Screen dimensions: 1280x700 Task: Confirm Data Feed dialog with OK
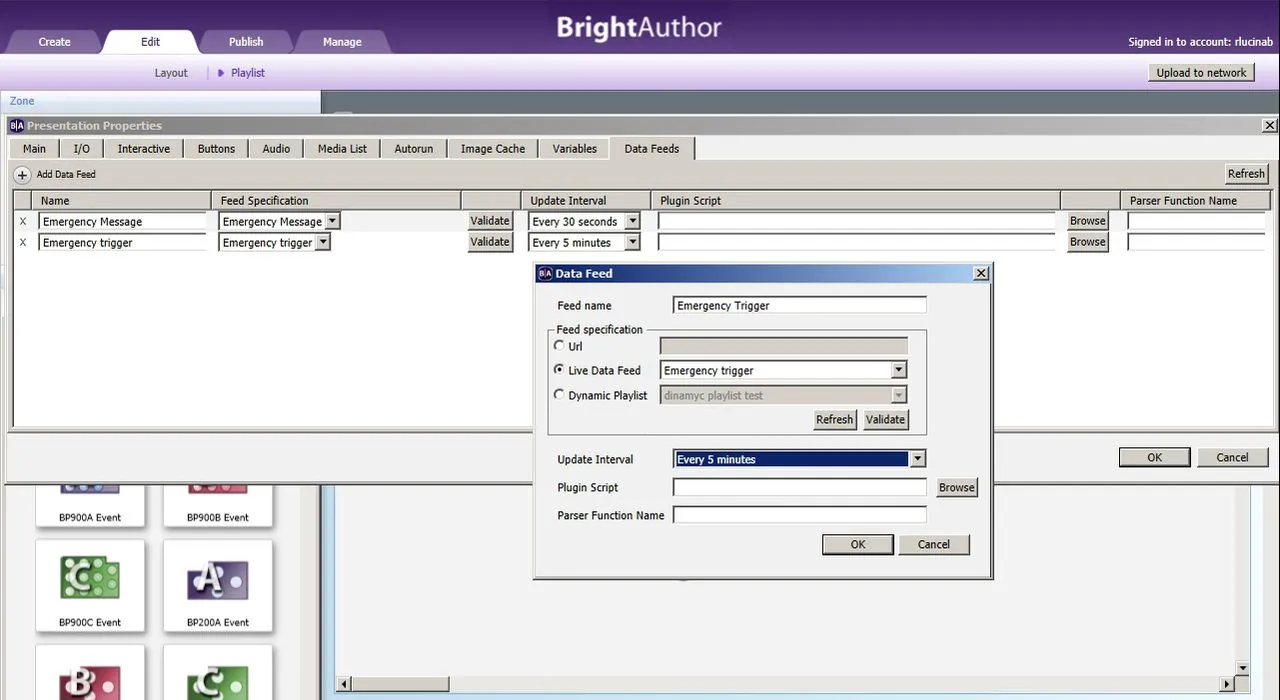tap(858, 545)
